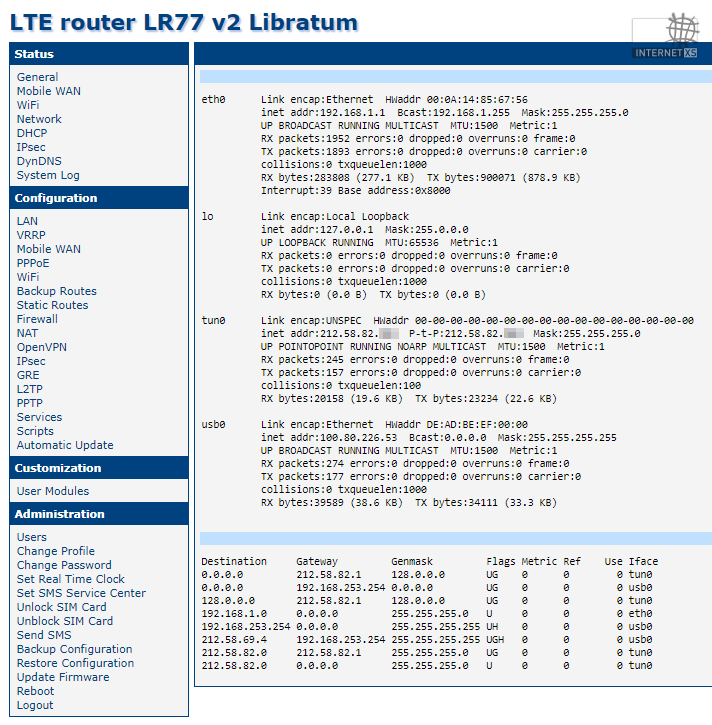The width and height of the screenshot is (712, 725).
Task: Open VRRP configuration
Action: (x=31, y=235)
